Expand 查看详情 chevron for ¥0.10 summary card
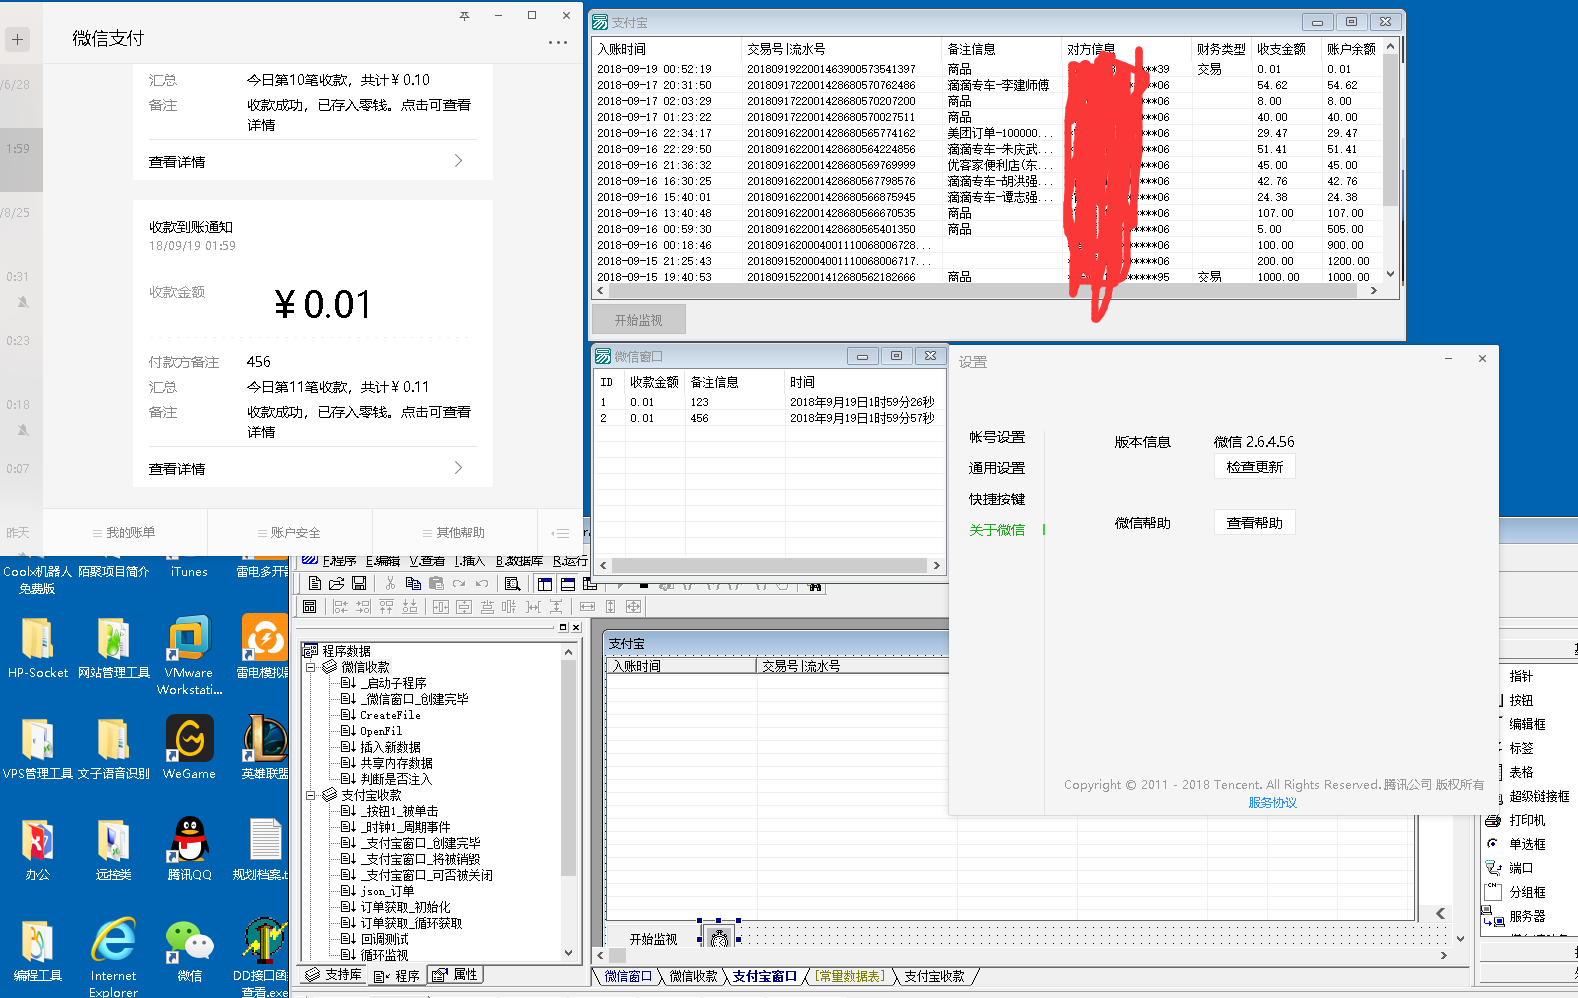 tap(458, 161)
